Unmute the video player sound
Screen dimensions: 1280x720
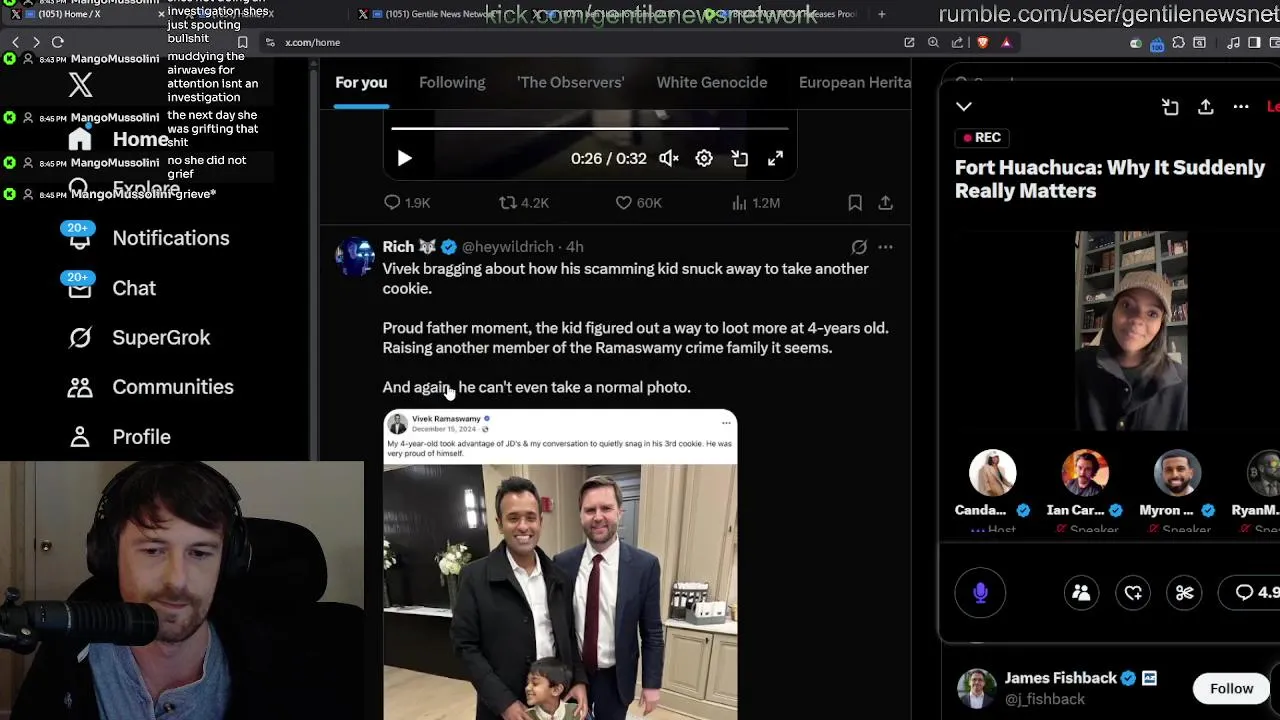click(669, 158)
